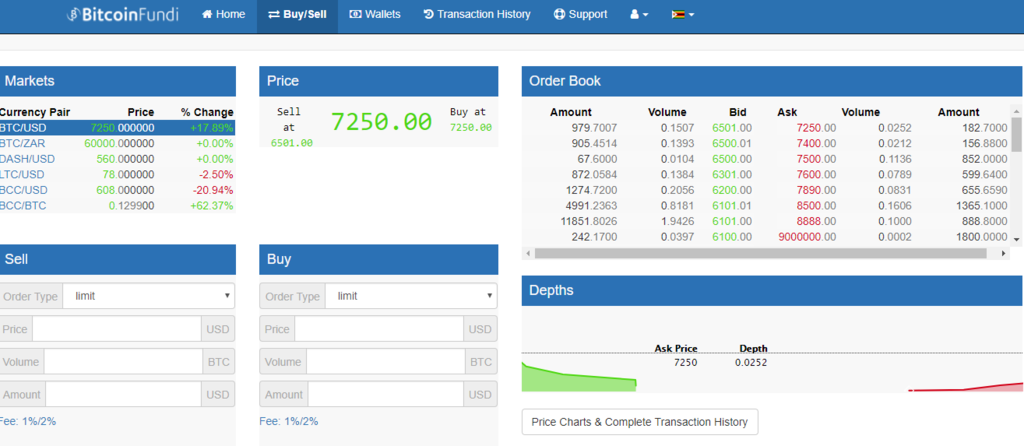Click the Order Book scroll down arrow
Viewport: 1024px width, 446px height.
coord(1016,240)
